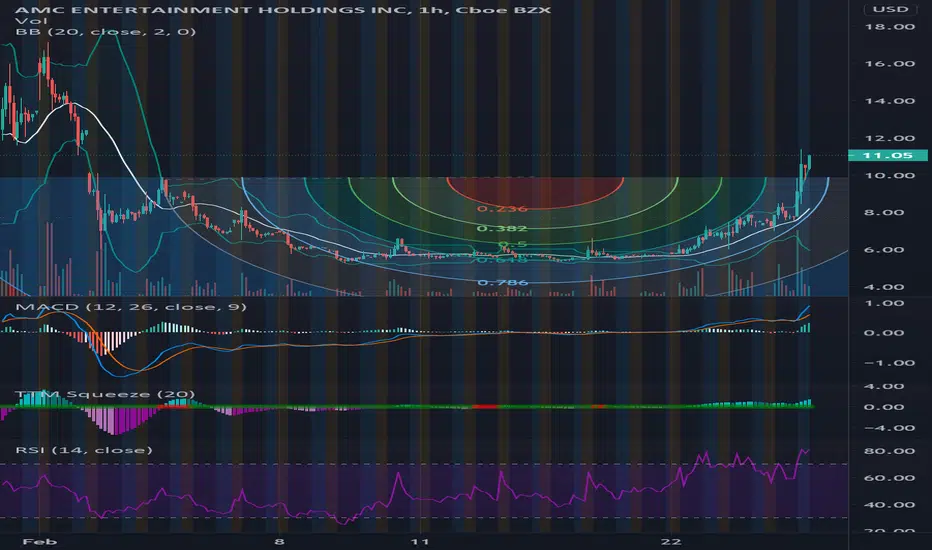Click the 0.5 Fibonacci arc label

point(512,244)
